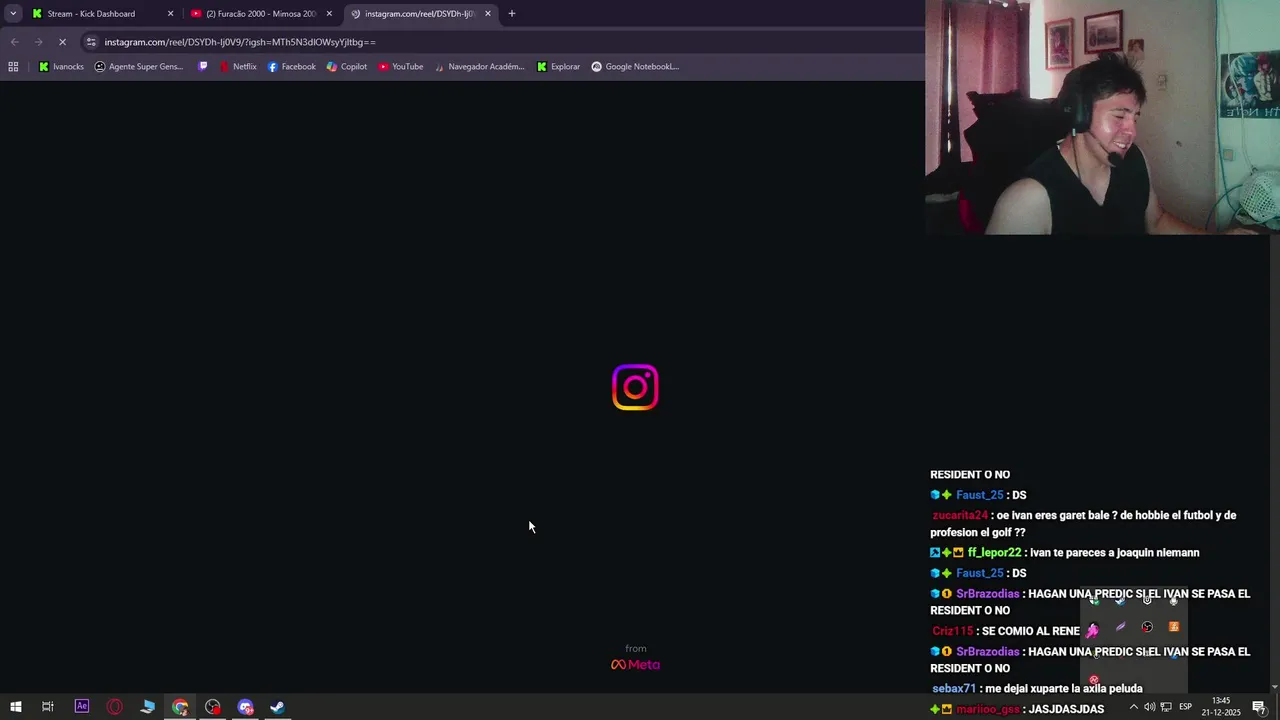The height and width of the screenshot is (720, 1280).
Task: Click chat username mariioo_ges
Action: coord(988,709)
